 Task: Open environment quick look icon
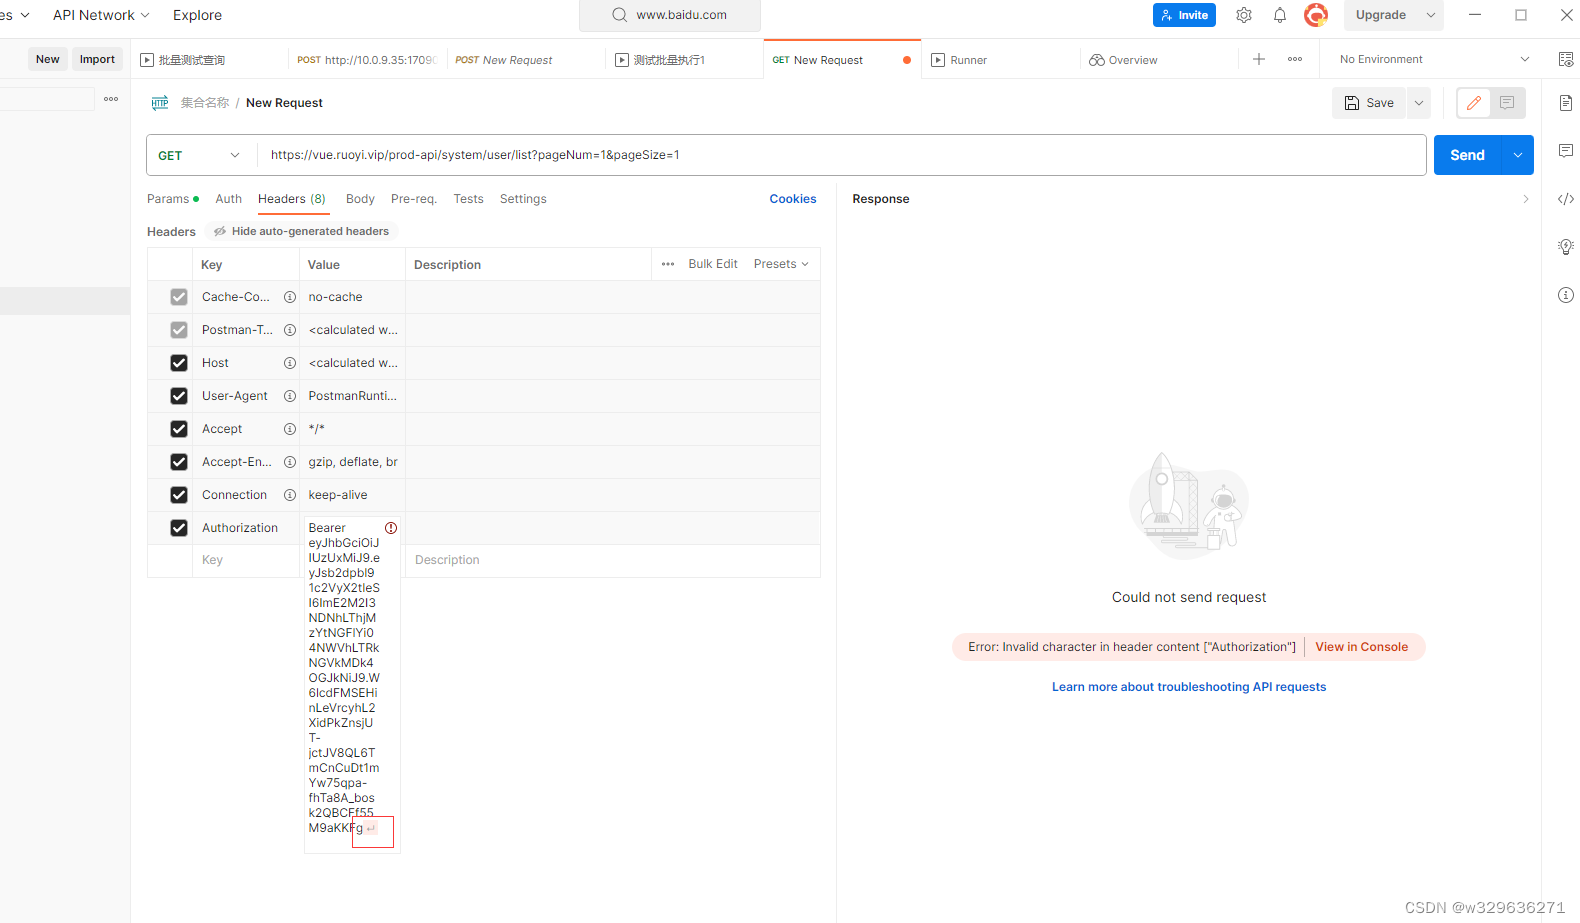coord(1566,59)
